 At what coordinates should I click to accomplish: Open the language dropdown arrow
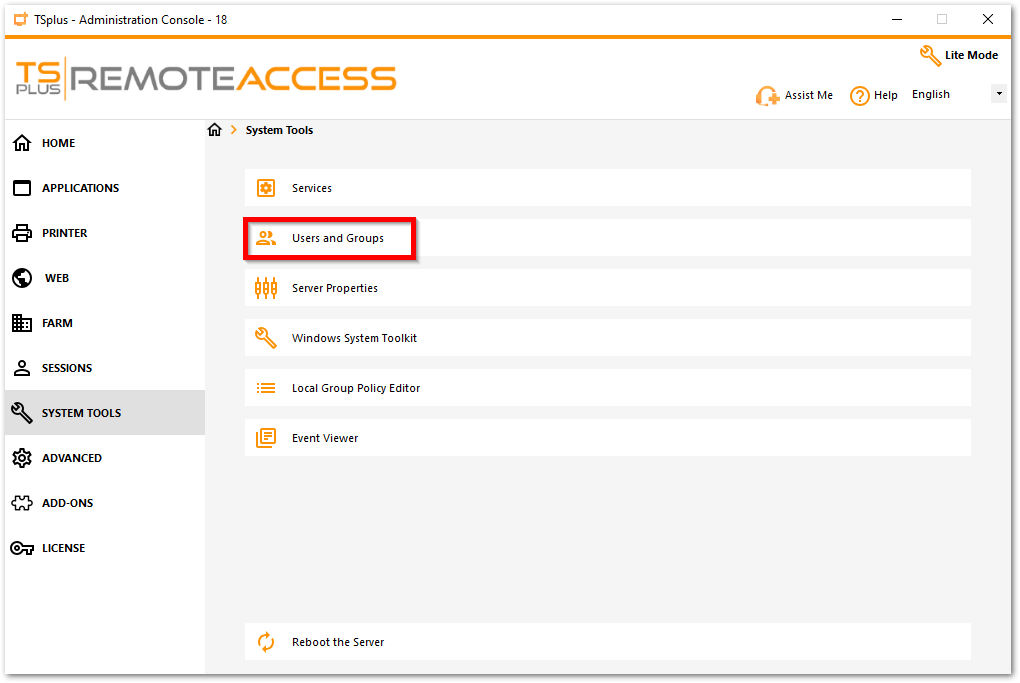(x=998, y=94)
